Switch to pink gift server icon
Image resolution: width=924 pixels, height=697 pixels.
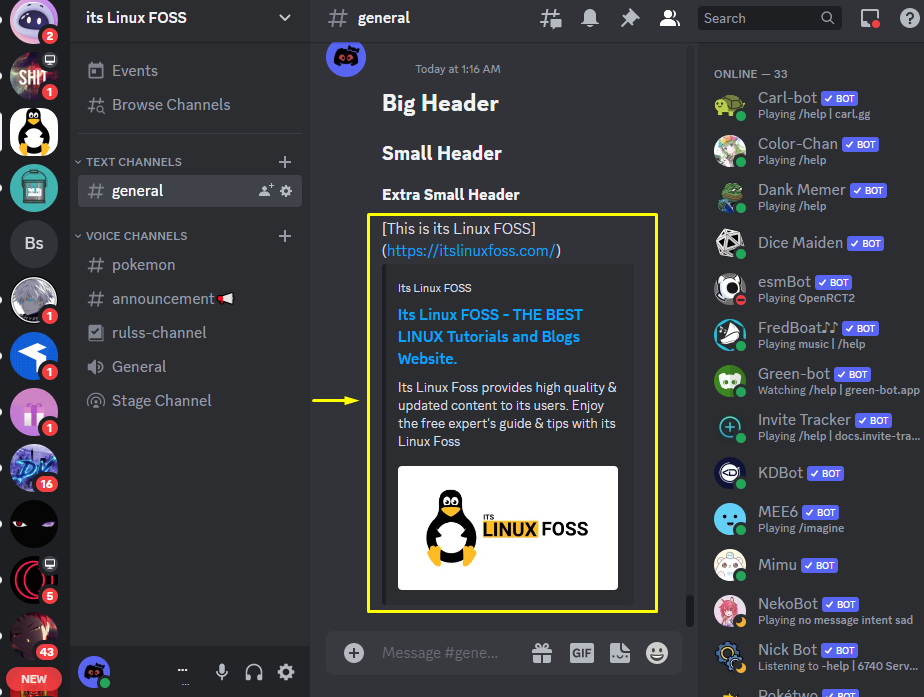[34, 412]
